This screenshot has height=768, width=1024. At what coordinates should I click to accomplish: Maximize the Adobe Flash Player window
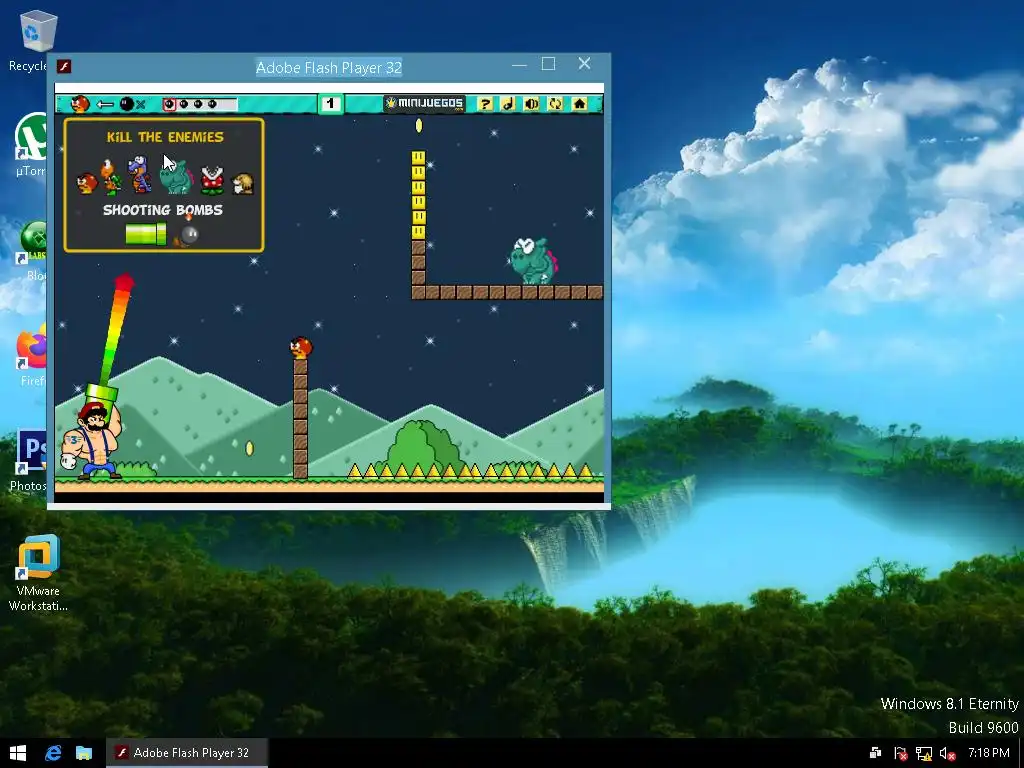pos(549,64)
